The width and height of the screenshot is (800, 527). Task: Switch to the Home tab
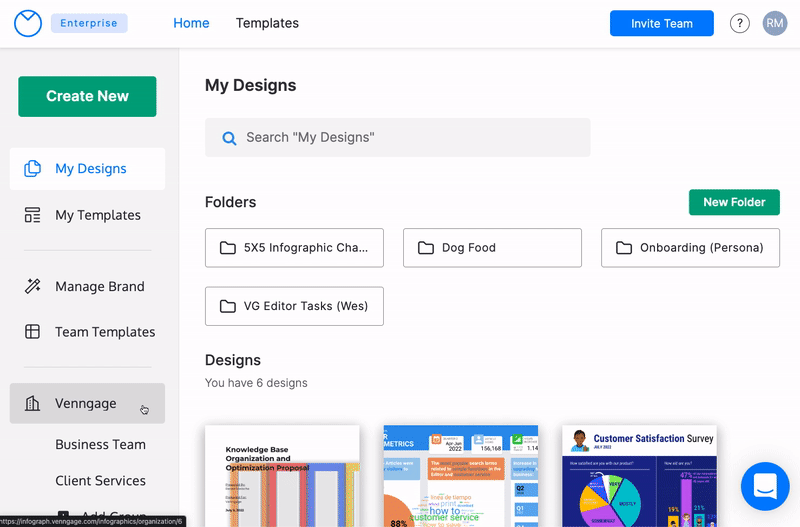[191, 23]
